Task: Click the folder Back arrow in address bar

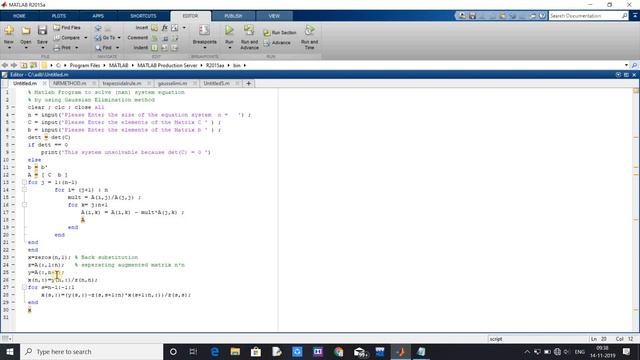Action: [x=4, y=65]
